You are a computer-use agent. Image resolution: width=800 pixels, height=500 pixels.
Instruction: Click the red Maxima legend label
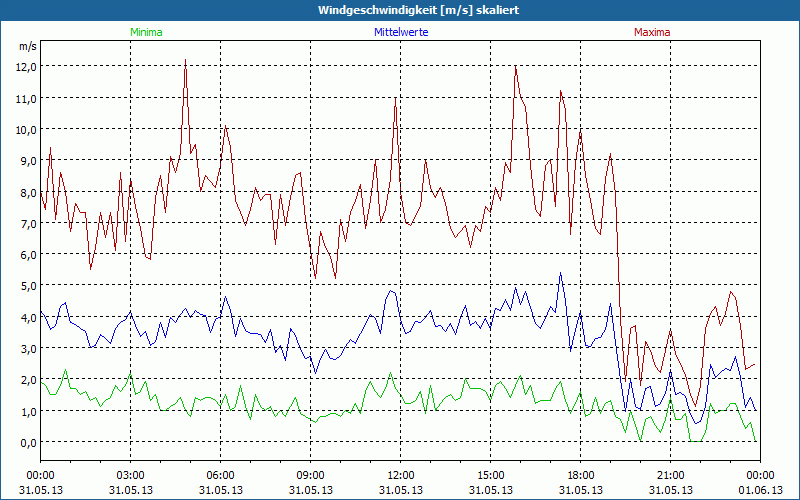click(x=652, y=32)
